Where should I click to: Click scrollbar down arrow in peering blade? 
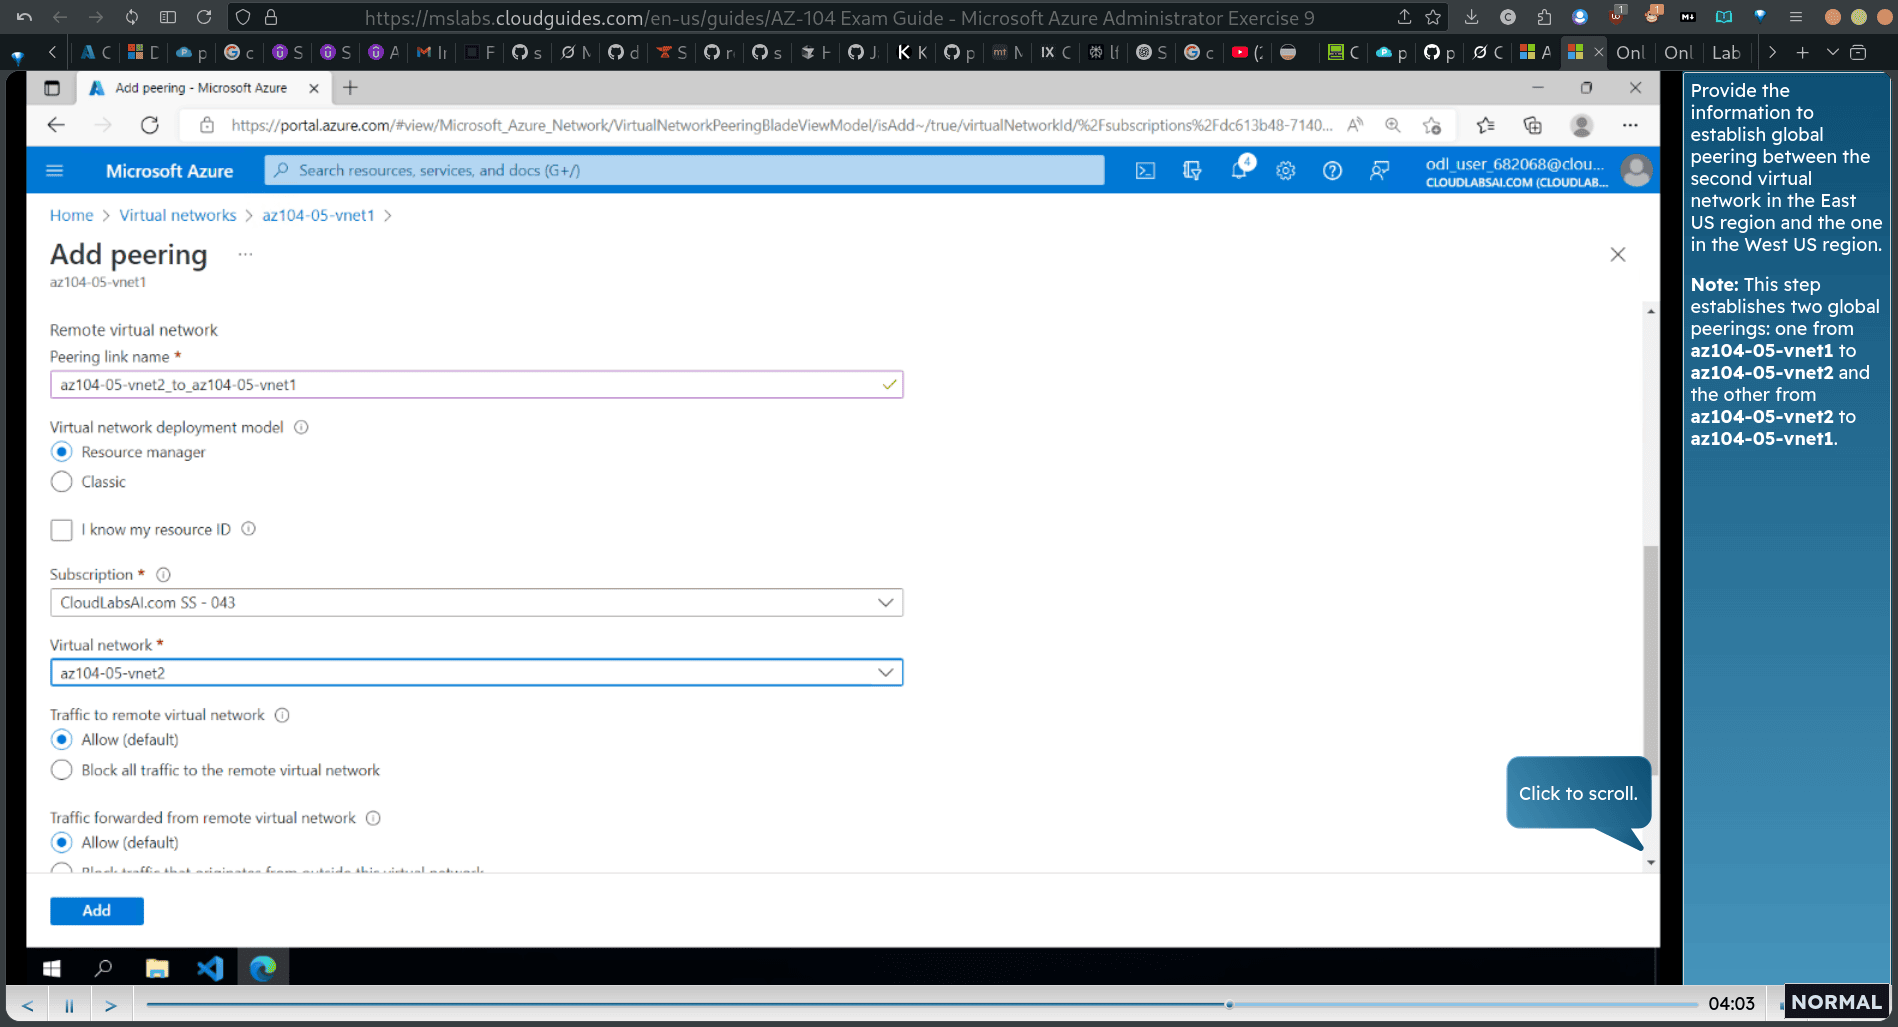(x=1650, y=862)
